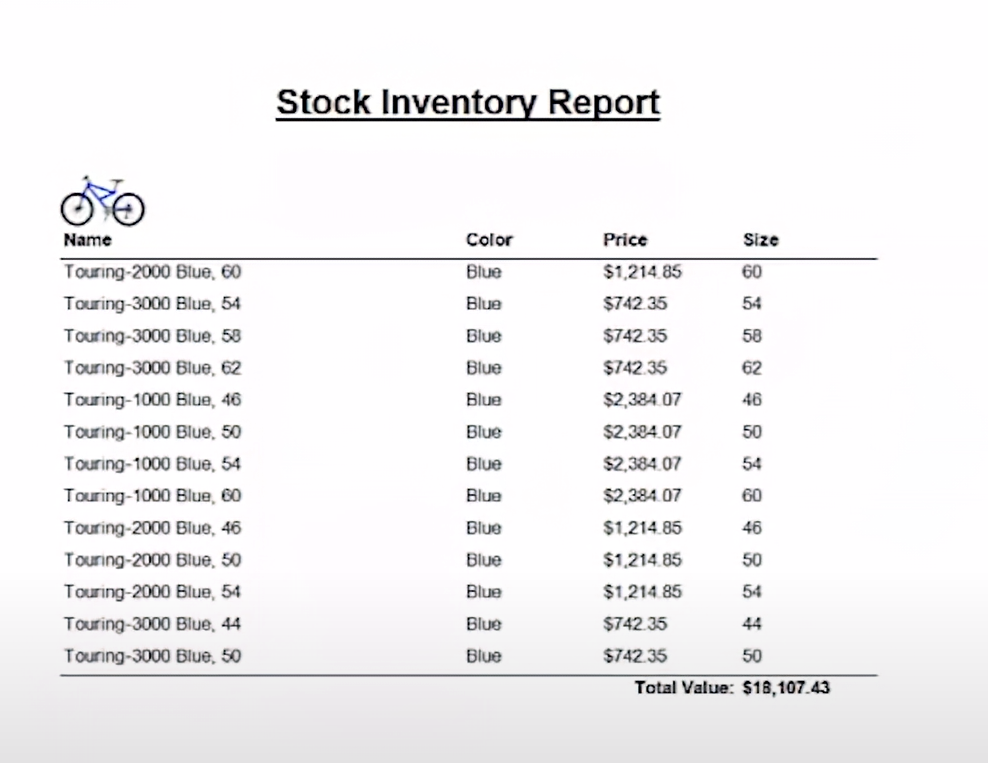The height and width of the screenshot is (763, 988).
Task: Select the Name column header
Action: (88, 240)
